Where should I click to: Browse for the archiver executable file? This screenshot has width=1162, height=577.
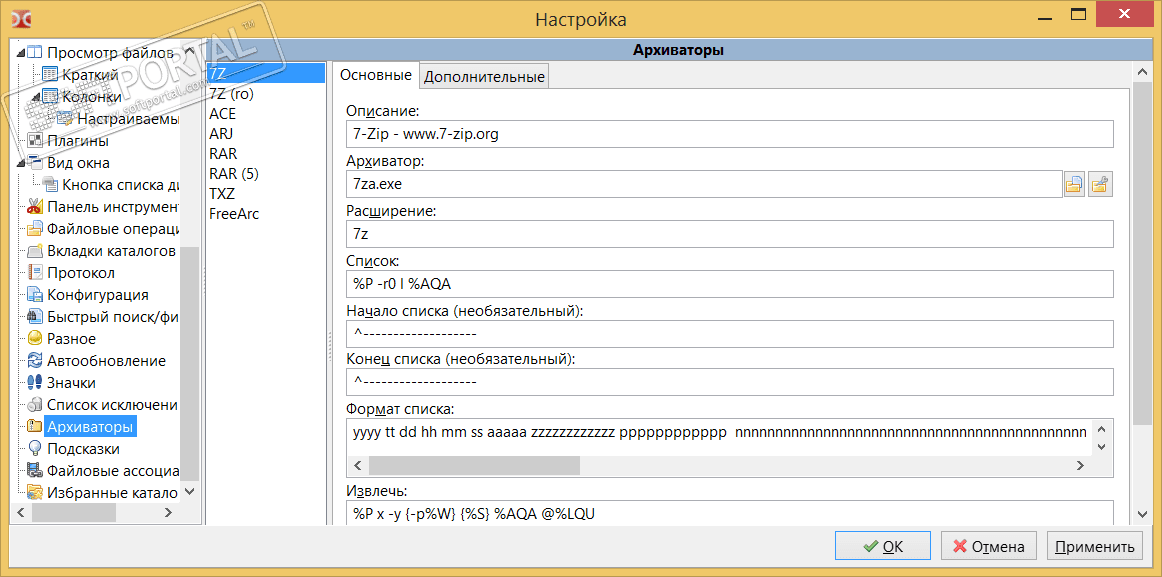(x=1075, y=185)
